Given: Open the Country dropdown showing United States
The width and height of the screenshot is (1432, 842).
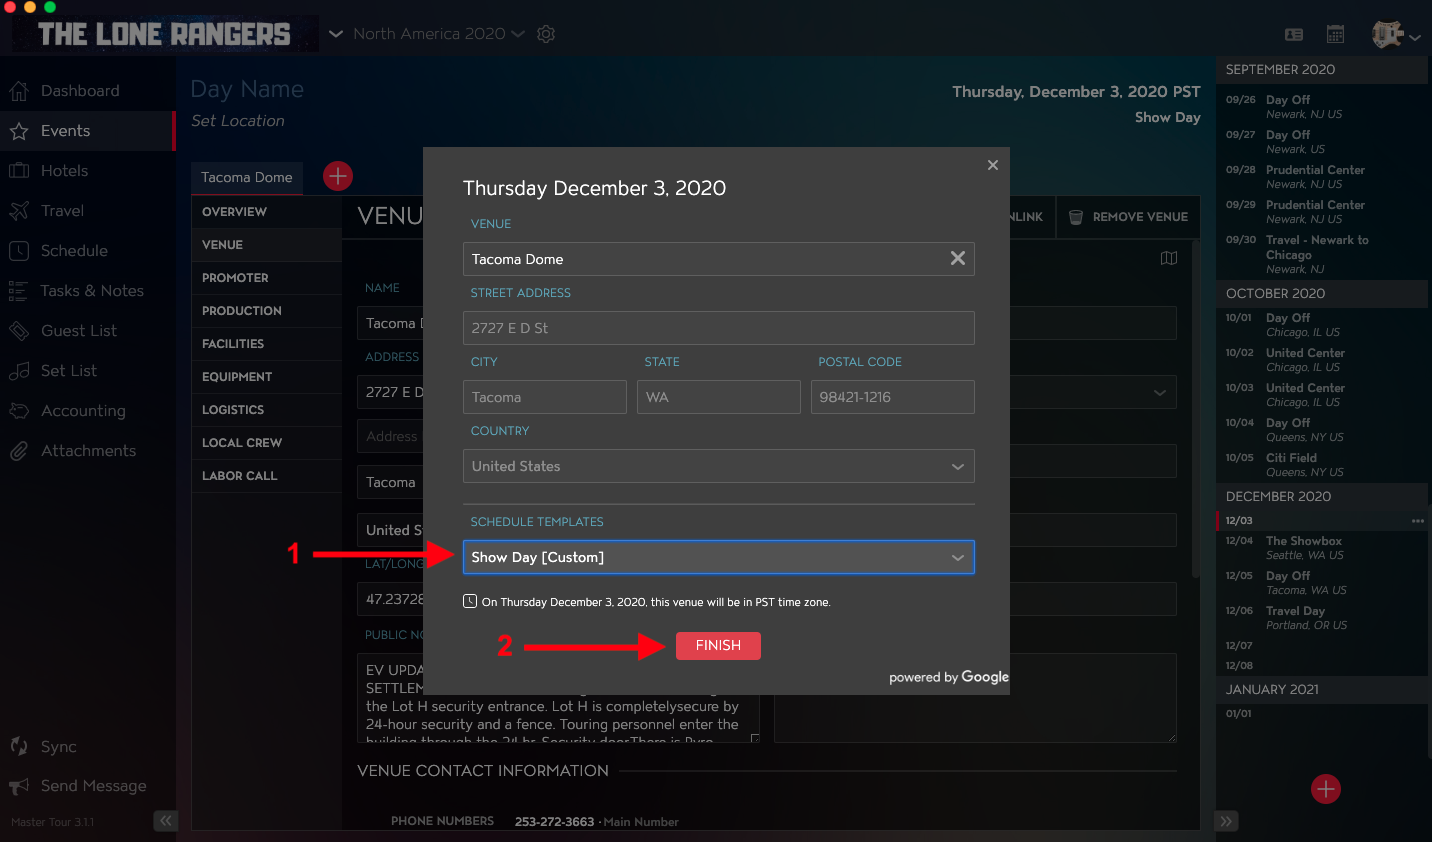Looking at the screenshot, I should 719,466.
